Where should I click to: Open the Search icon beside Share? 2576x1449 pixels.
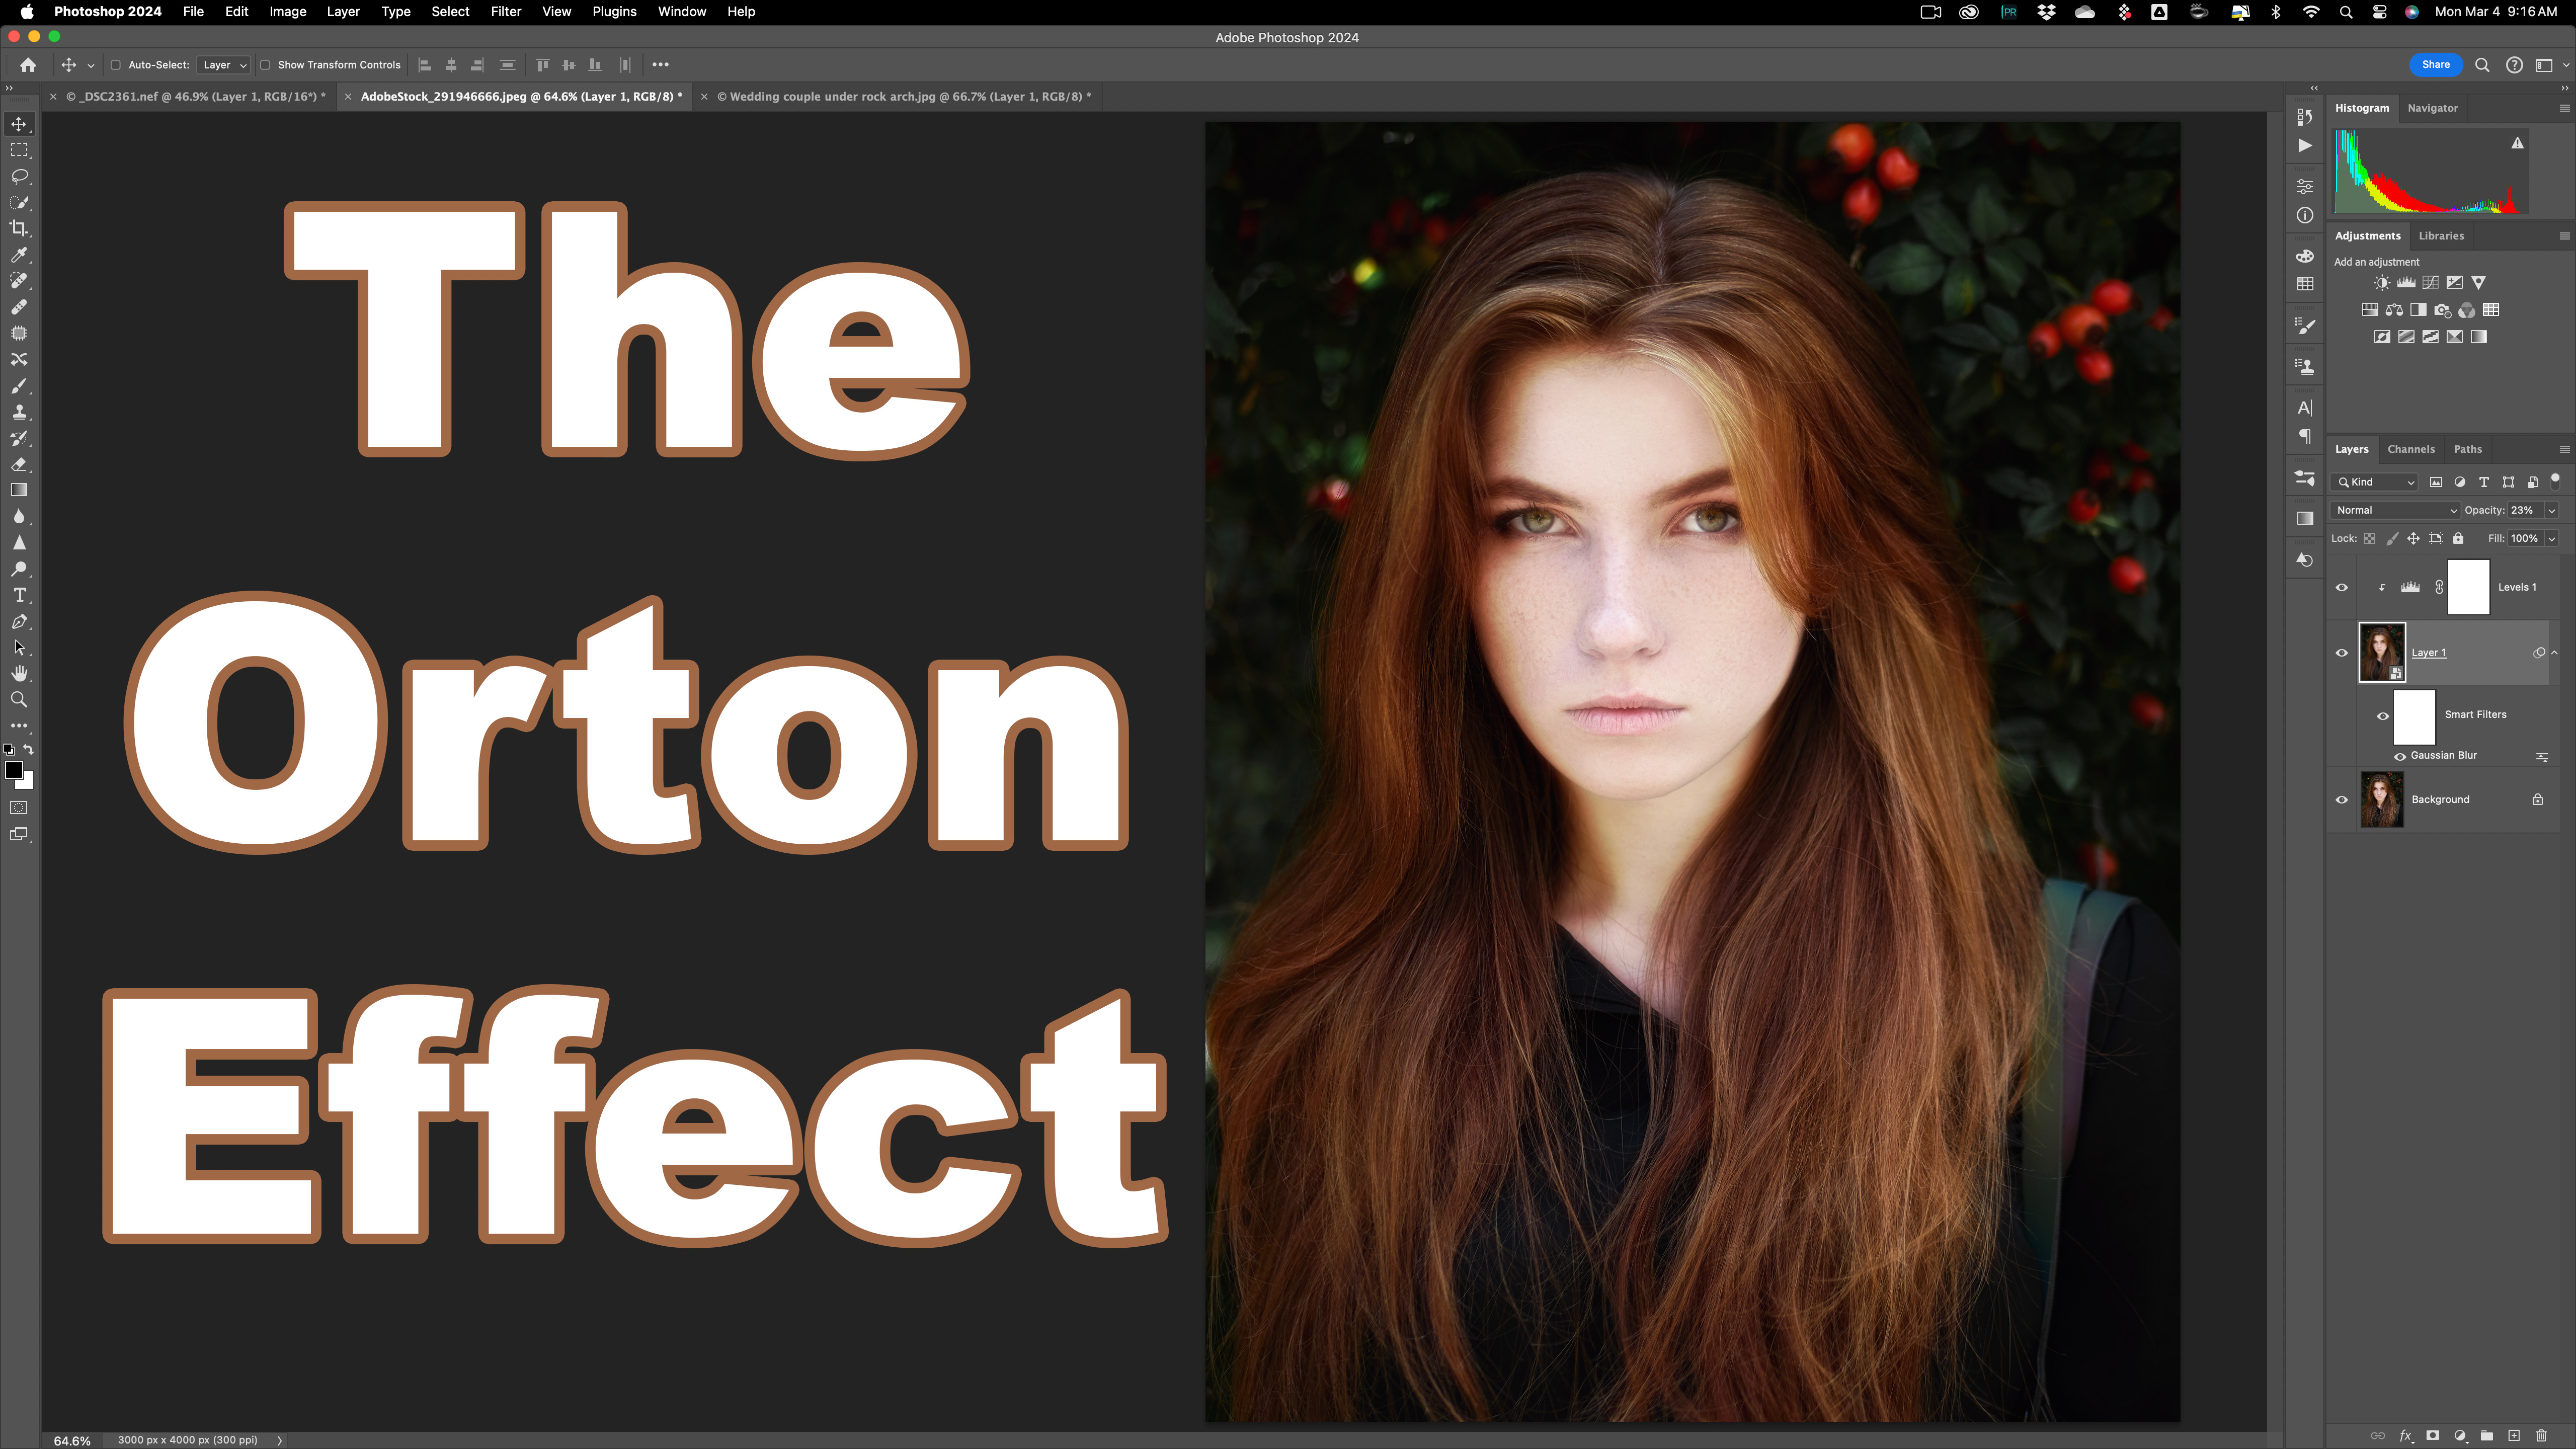pos(2482,65)
